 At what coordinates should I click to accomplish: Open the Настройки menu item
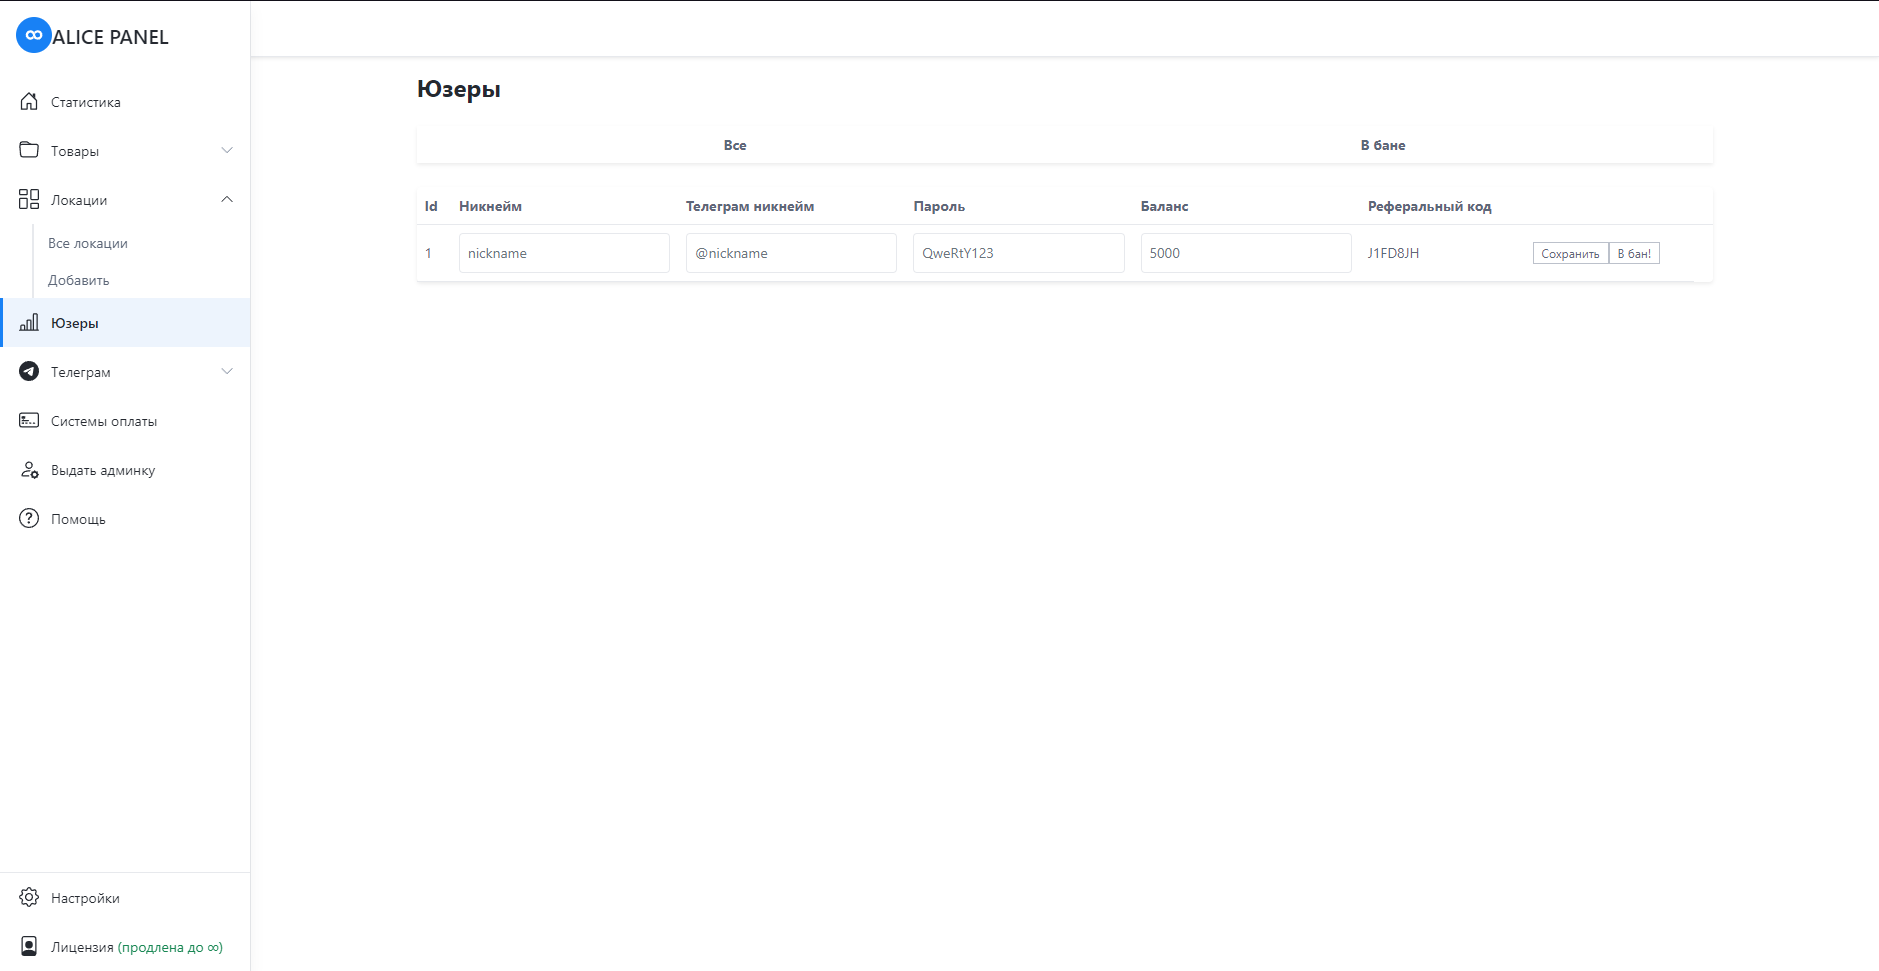125,898
